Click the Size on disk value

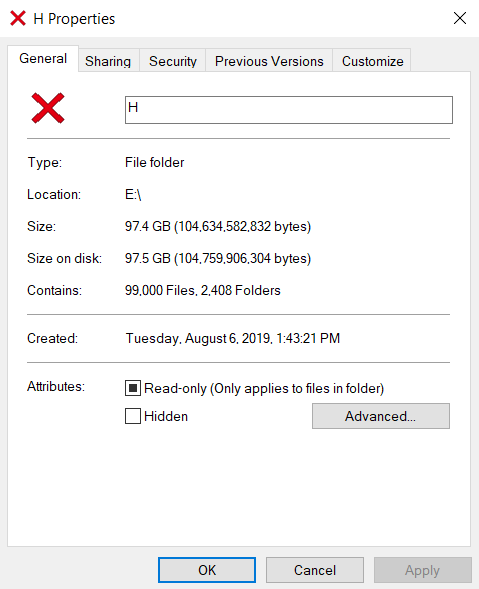(218, 258)
